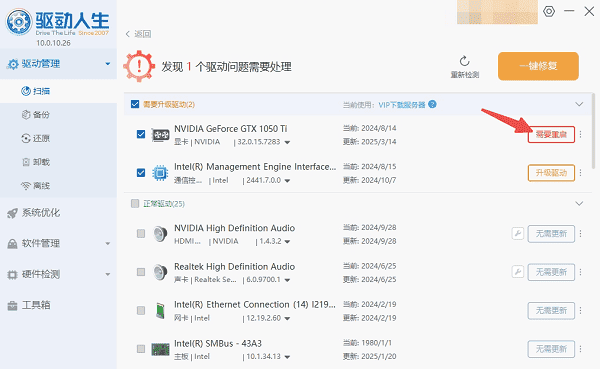The width and height of the screenshot is (600, 369).
Task: Click the wrench icon beside NVIDIA High Definition Audio
Action: tap(518, 233)
